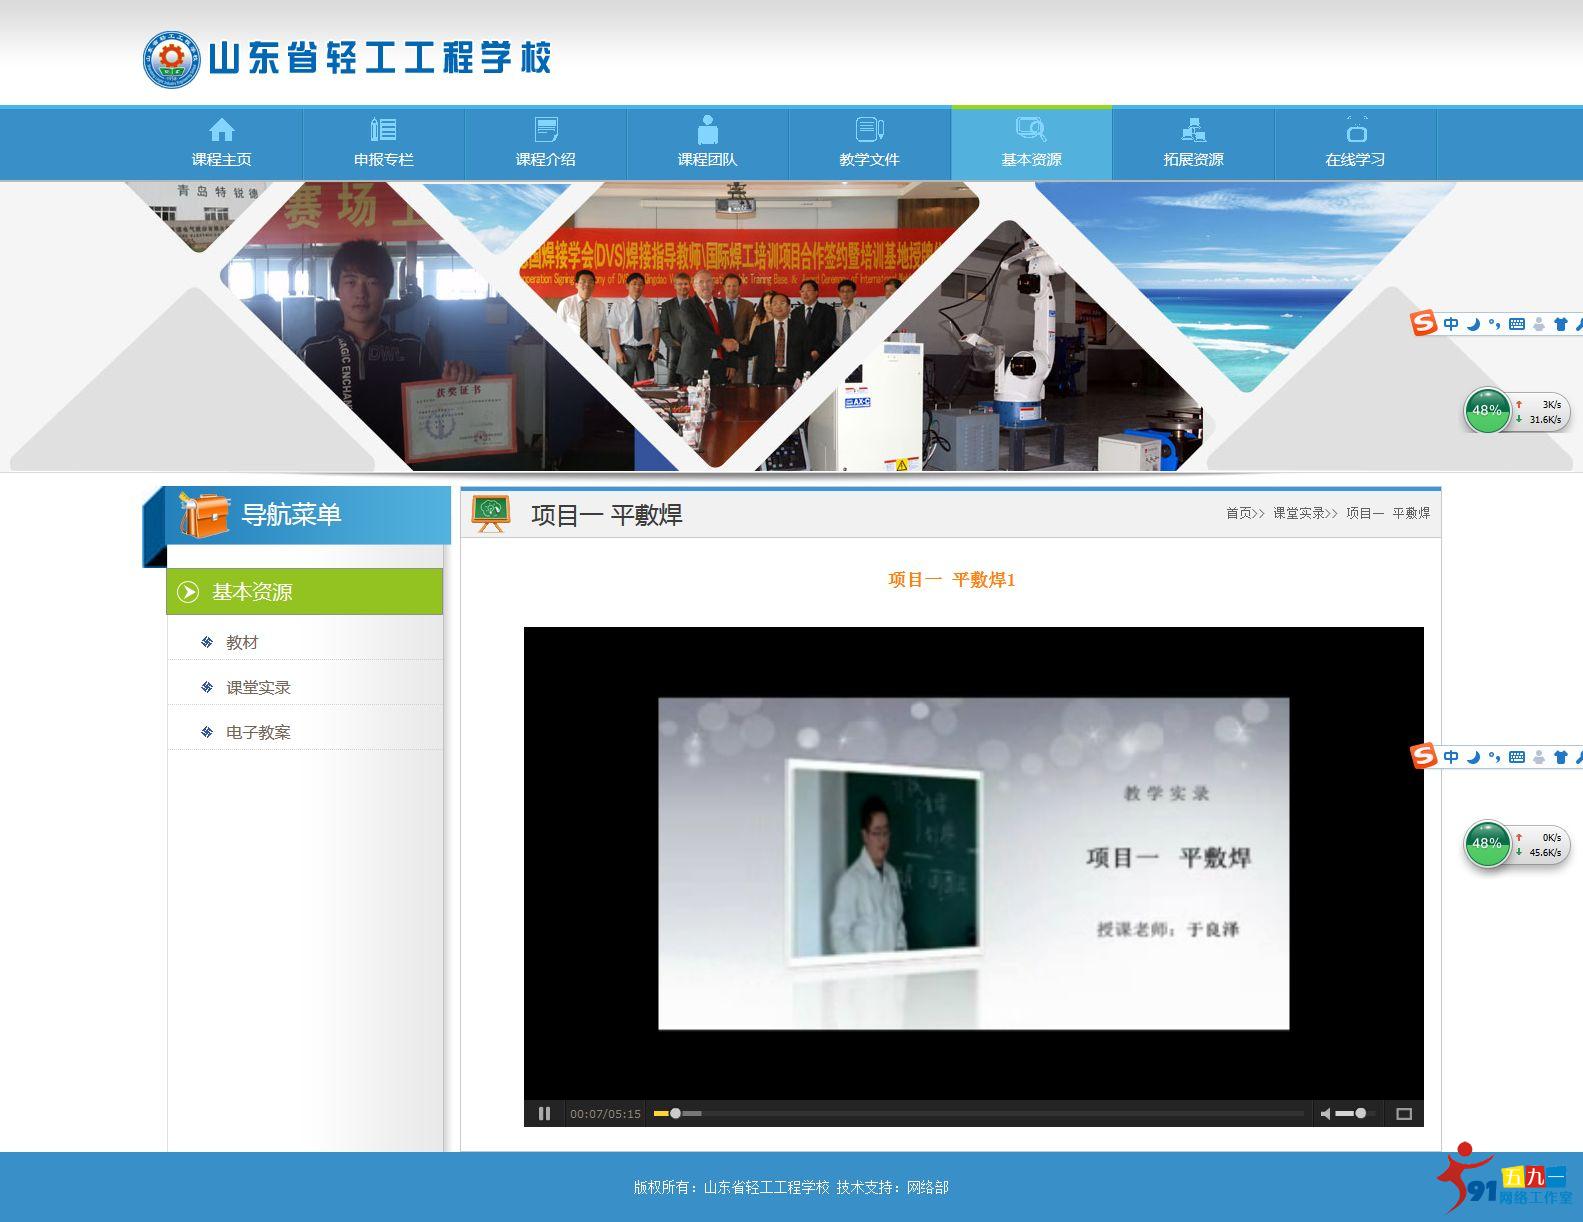The height and width of the screenshot is (1222, 1583).
Task: Open 课堂实录 in the sidebar menu
Action: point(258,687)
